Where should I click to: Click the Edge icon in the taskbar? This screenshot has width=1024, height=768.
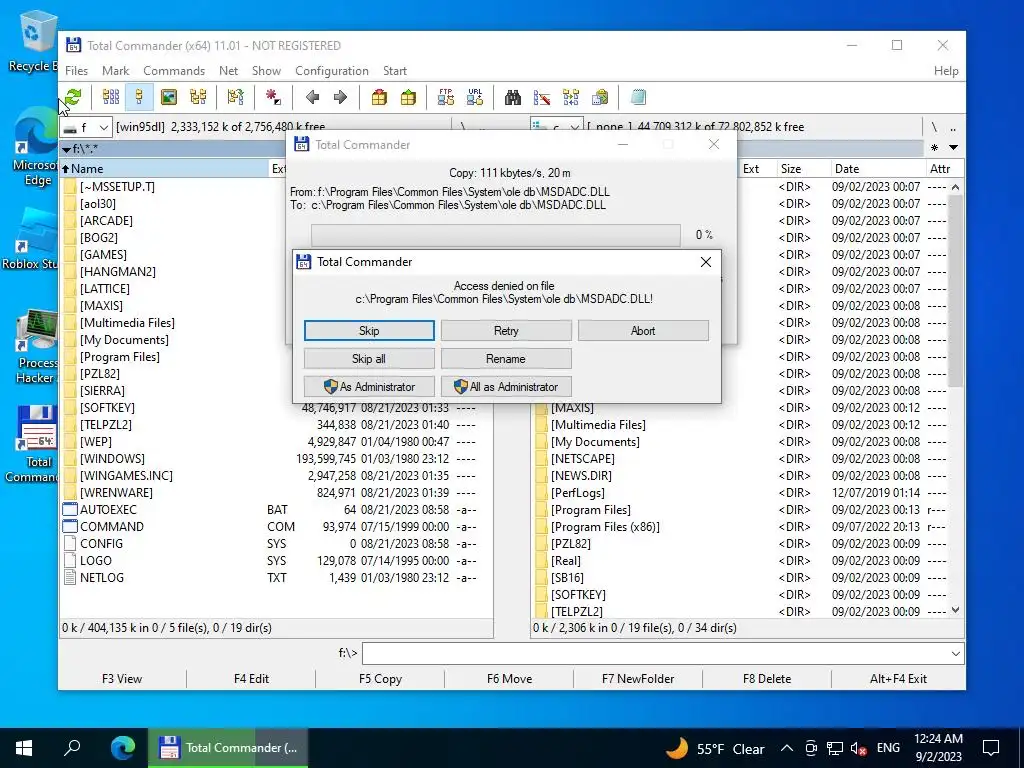(122, 748)
